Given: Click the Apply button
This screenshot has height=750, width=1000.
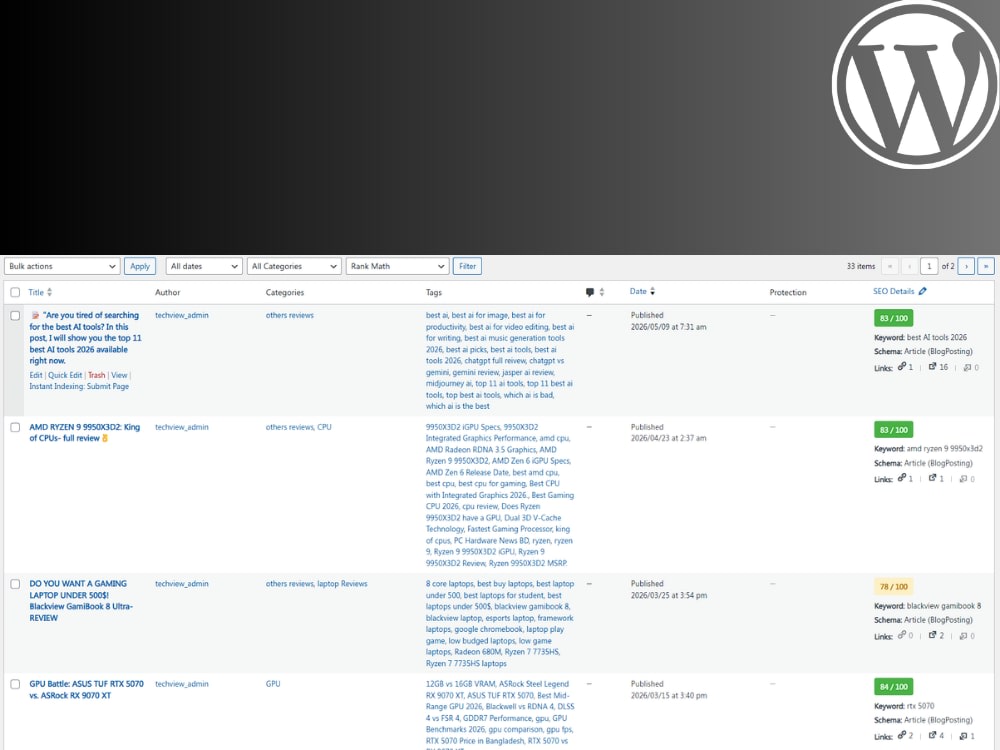Looking at the screenshot, I should 140,266.
